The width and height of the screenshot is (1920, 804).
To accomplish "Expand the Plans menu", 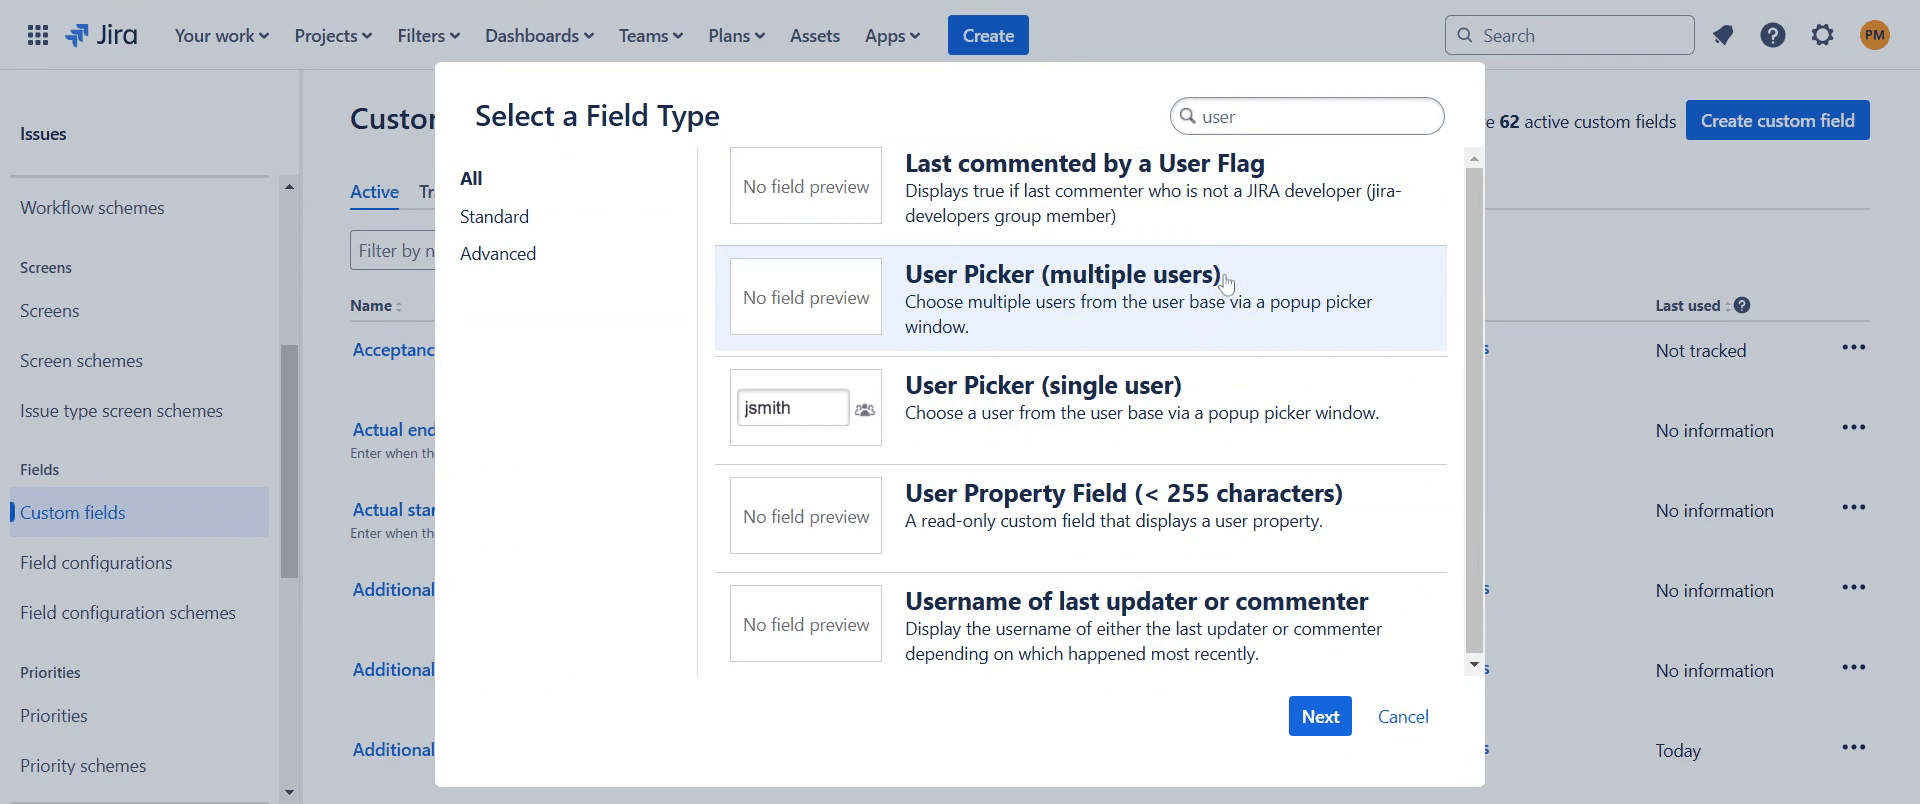I will pos(737,36).
